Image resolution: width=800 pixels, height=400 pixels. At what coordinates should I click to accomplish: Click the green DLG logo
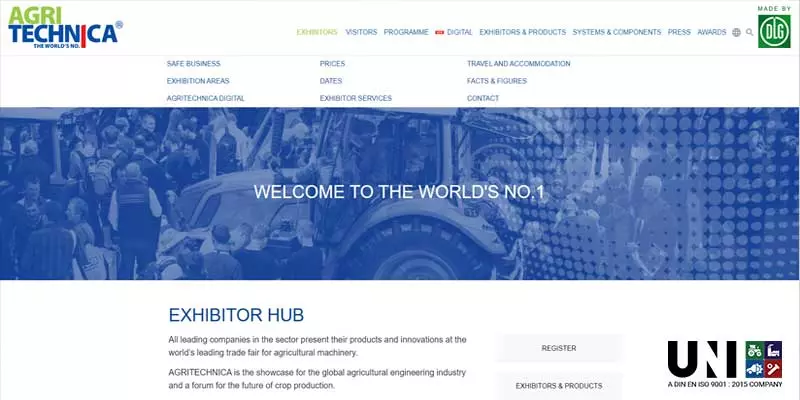pos(774,31)
